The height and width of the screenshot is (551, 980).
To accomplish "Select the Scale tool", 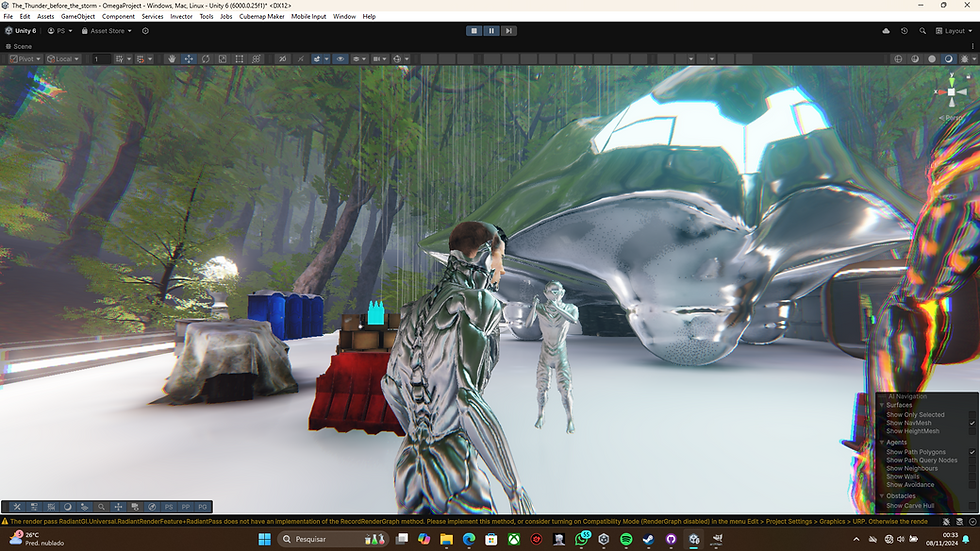I will (x=222, y=59).
